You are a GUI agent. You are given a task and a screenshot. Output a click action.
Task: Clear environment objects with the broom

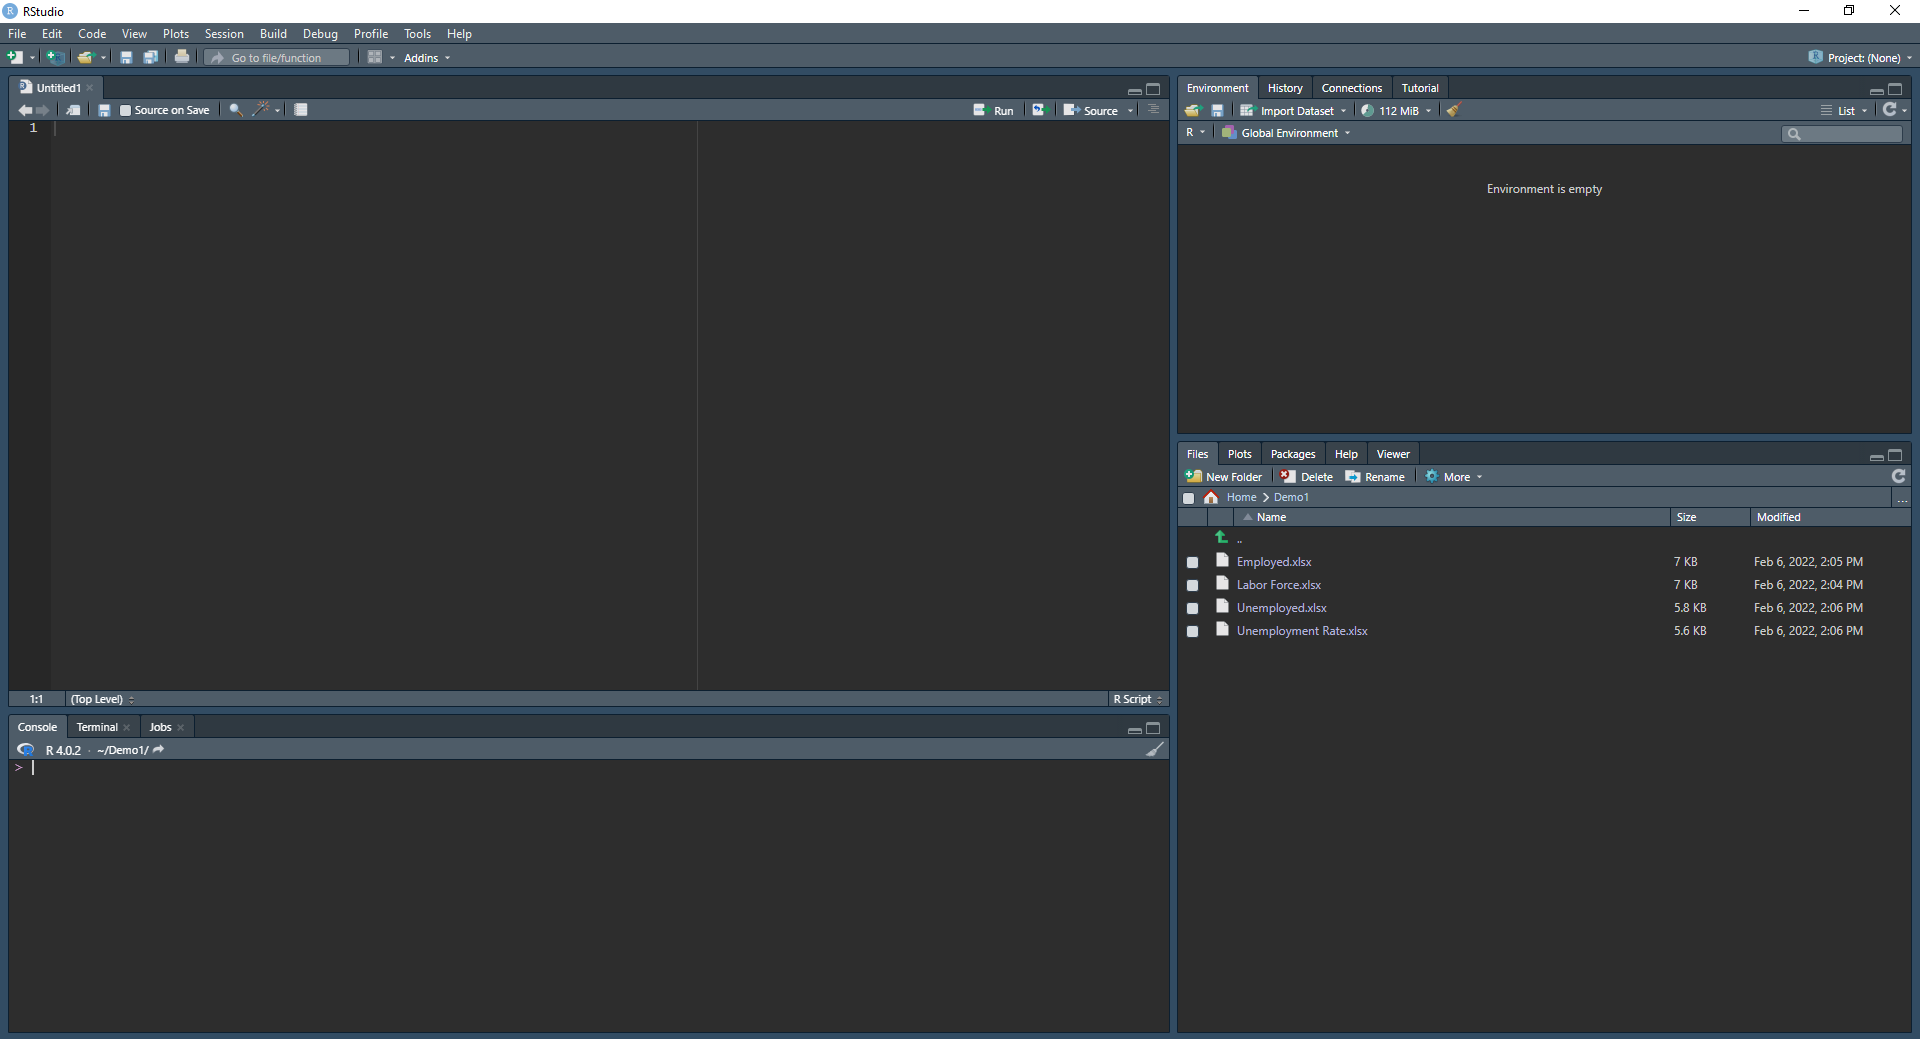(1453, 111)
